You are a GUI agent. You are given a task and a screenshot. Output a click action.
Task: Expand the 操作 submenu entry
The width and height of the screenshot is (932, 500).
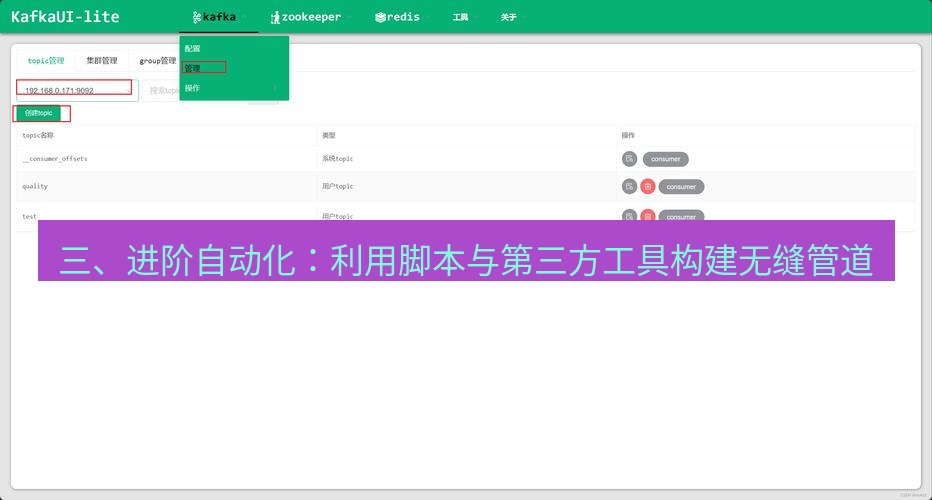234,88
